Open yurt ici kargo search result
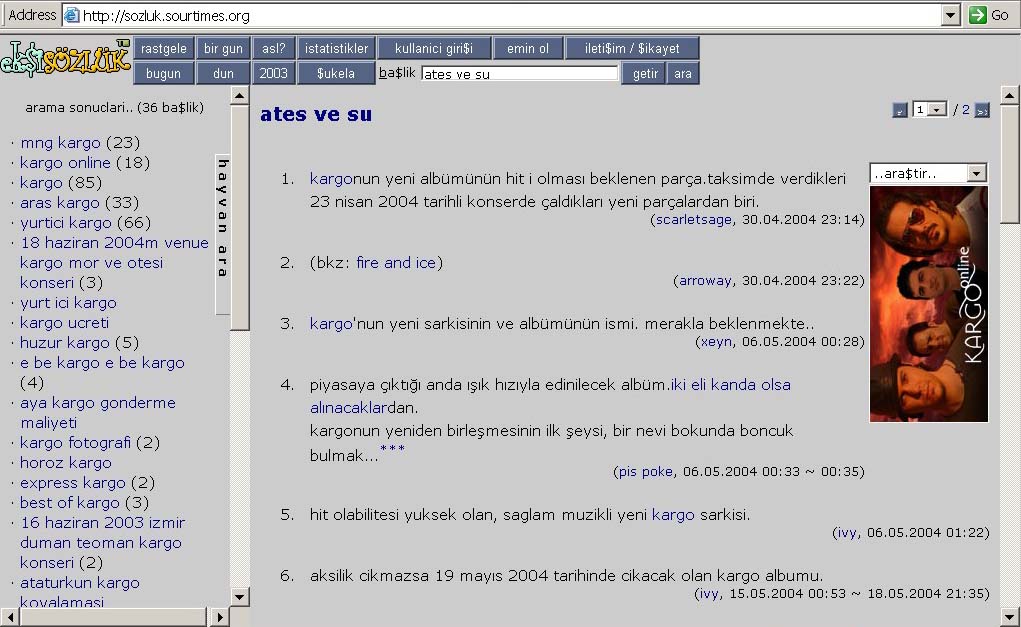This screenshot has width=1021, height=627. click(68, 303)
